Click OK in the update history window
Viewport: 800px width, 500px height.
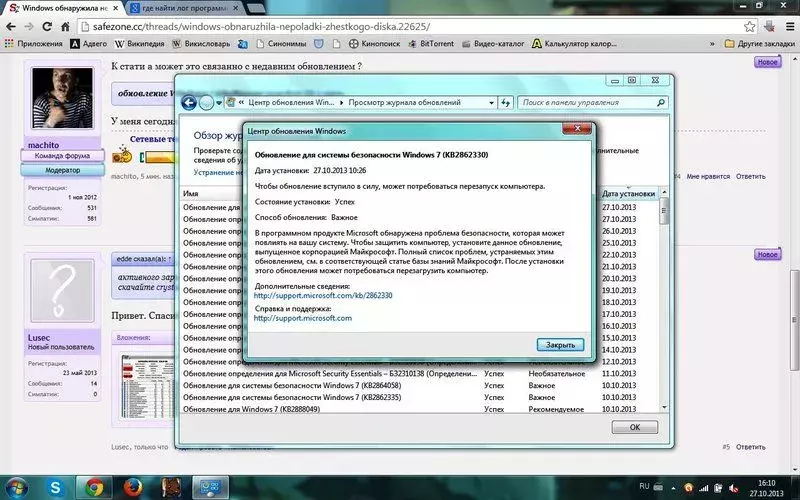click(x=635, y=427)
